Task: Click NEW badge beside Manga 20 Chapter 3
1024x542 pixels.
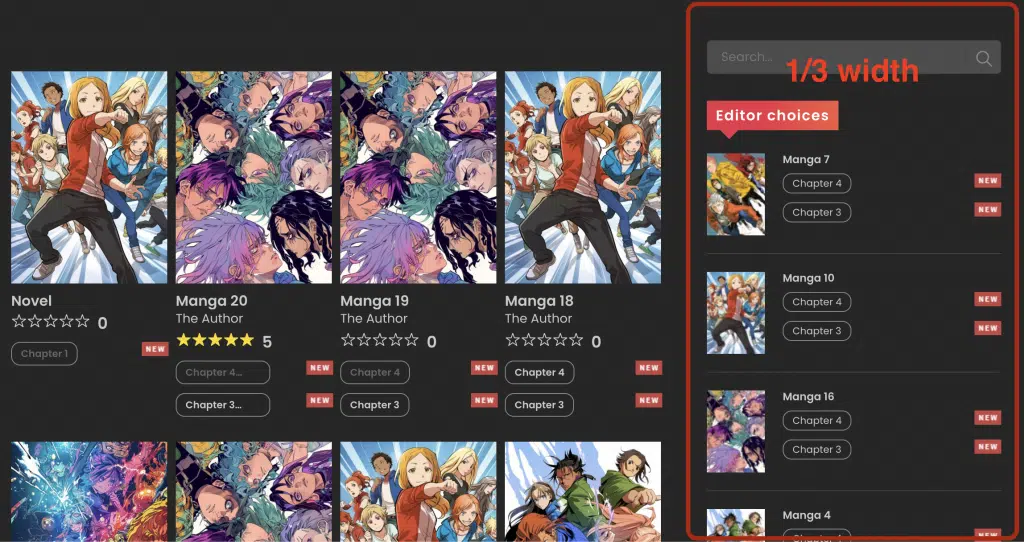Action: point(320,400)
